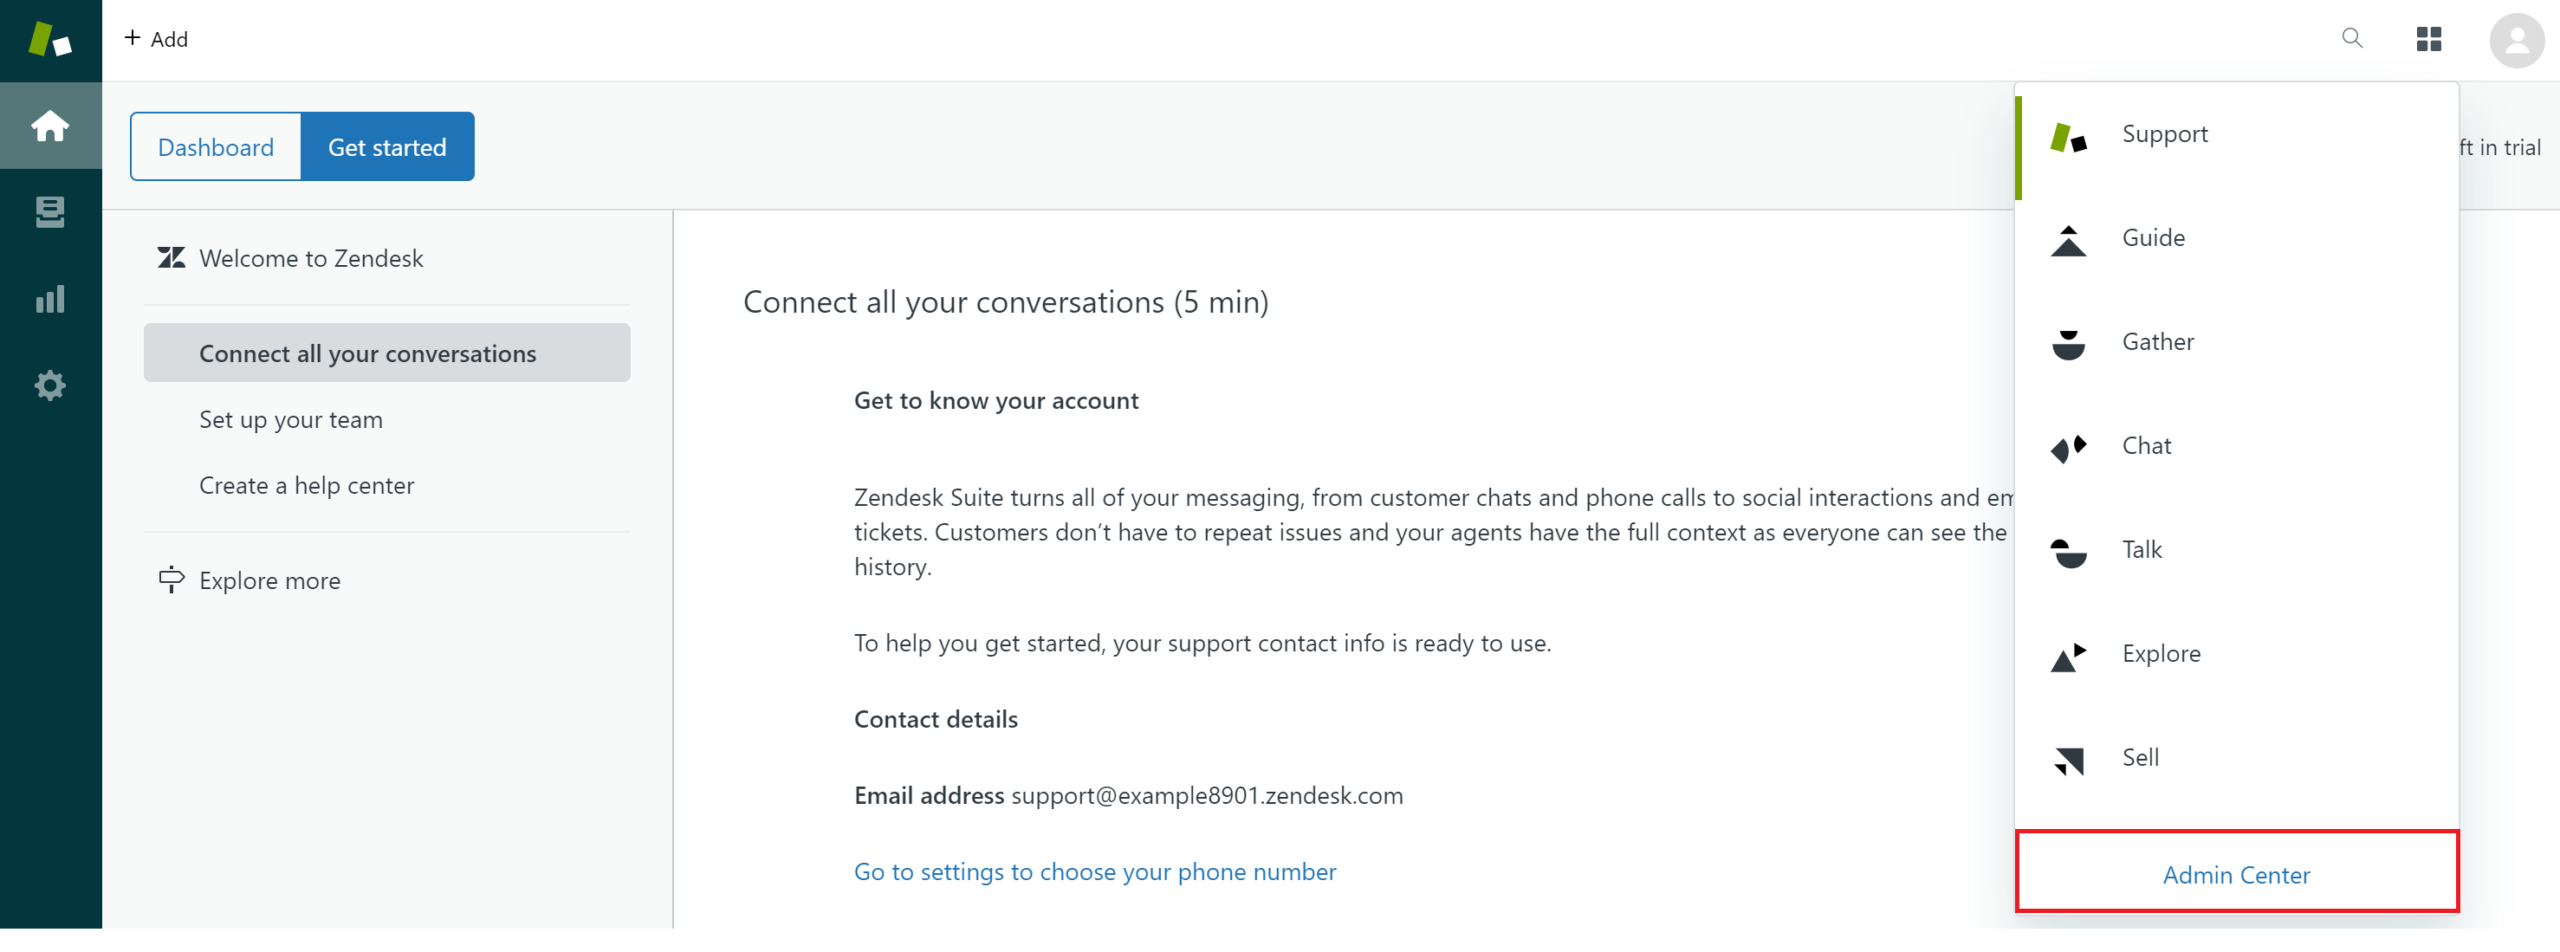Screen dimensions: 2560x952
Task: Open the user profile avatar
Action: [x=2516, y=40]
